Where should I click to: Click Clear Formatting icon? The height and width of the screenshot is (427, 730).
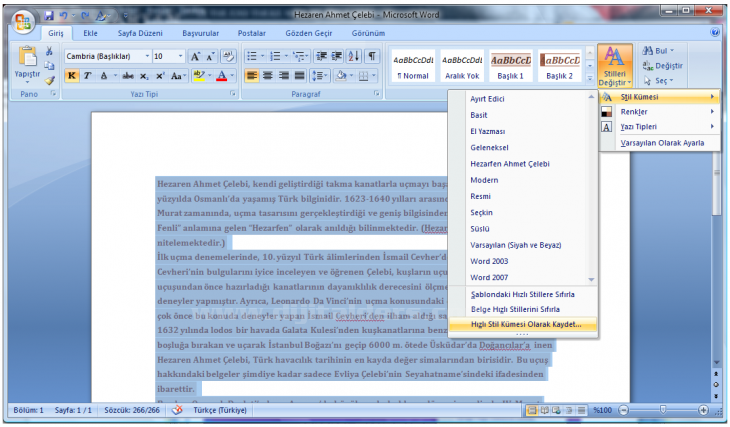(x=228, y=56)
